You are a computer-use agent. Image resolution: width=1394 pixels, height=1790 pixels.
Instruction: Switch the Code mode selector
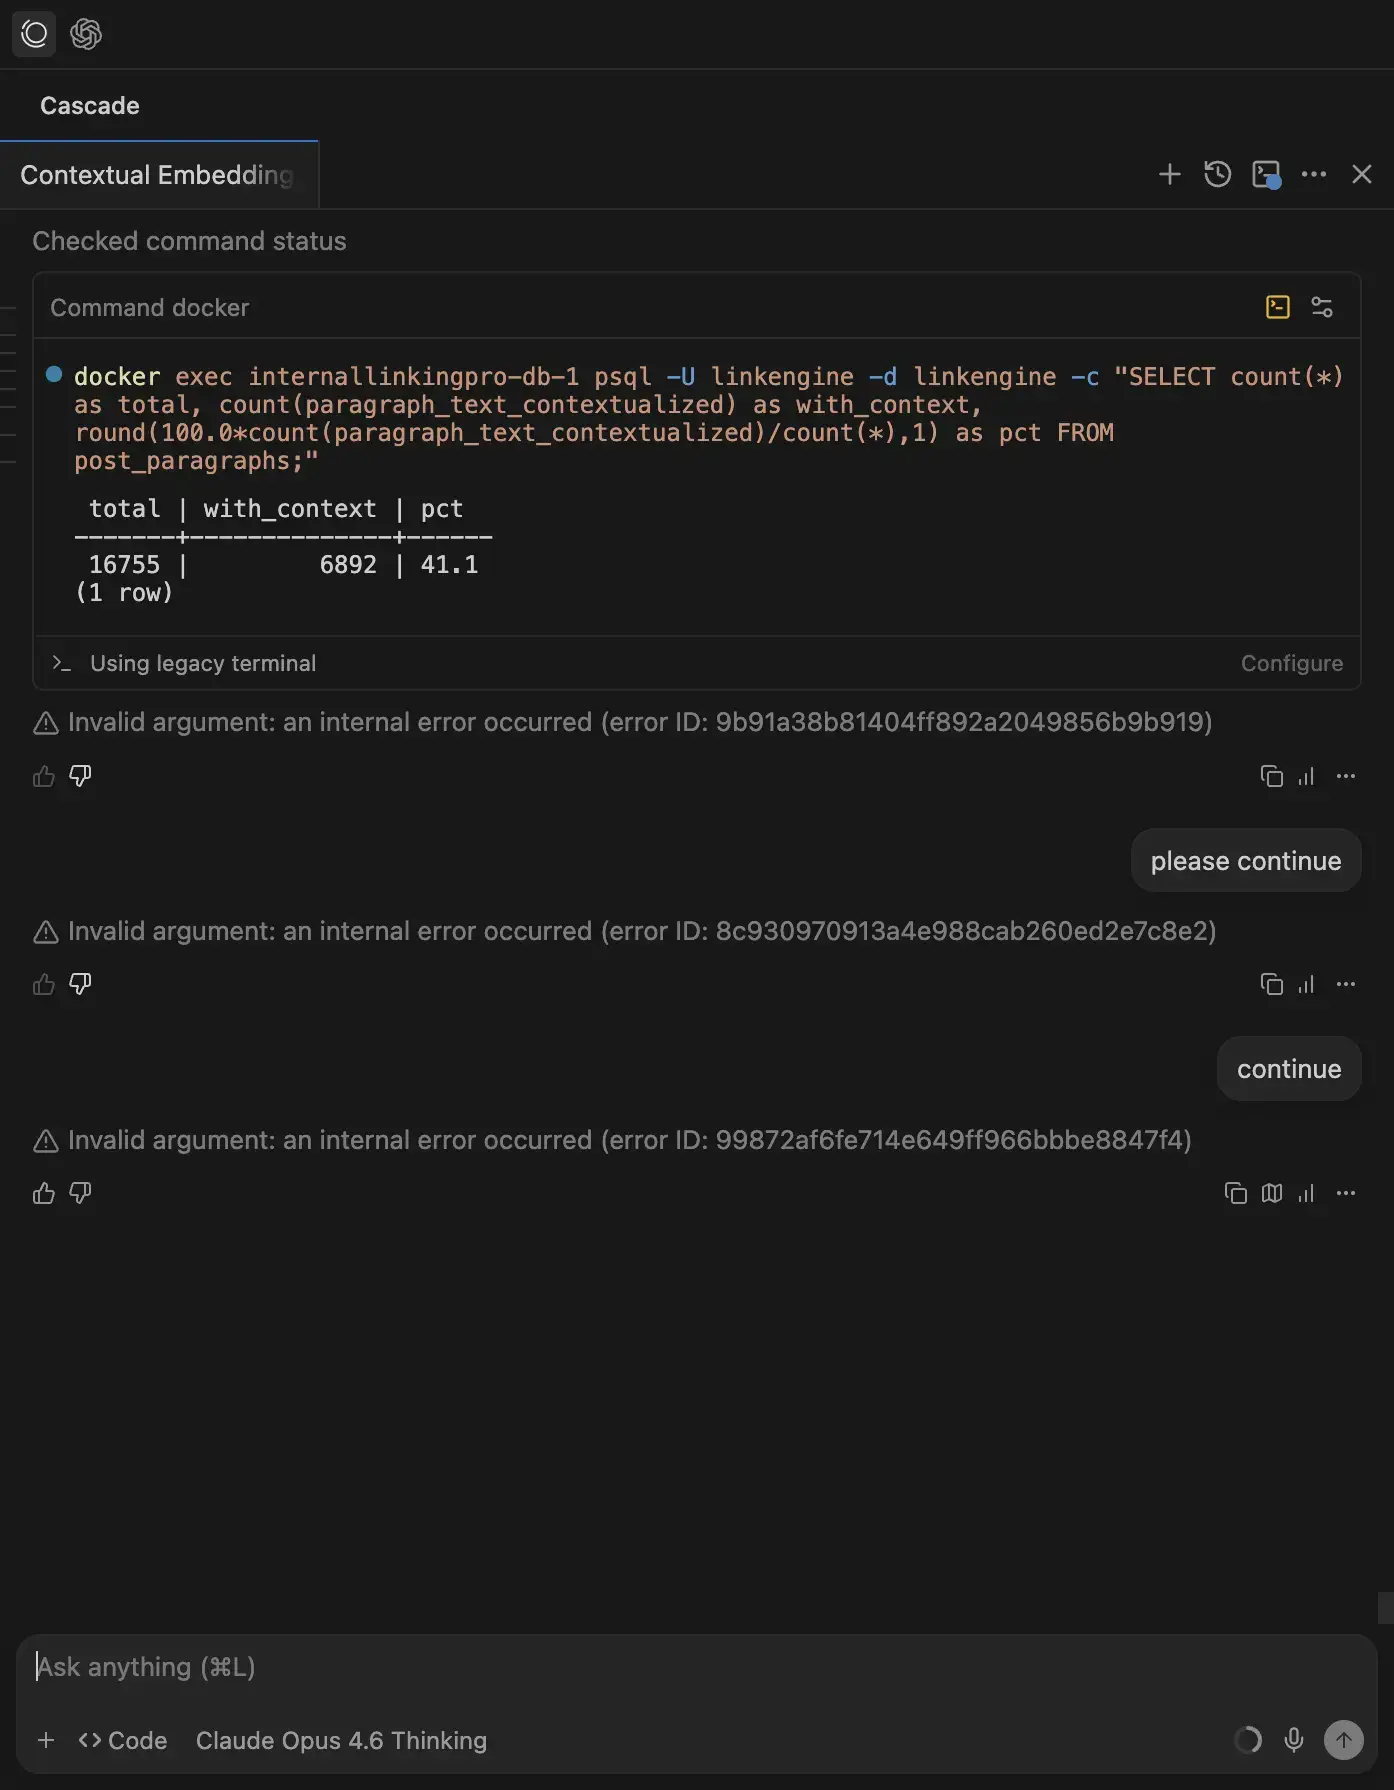click(x=123, y=1740)
